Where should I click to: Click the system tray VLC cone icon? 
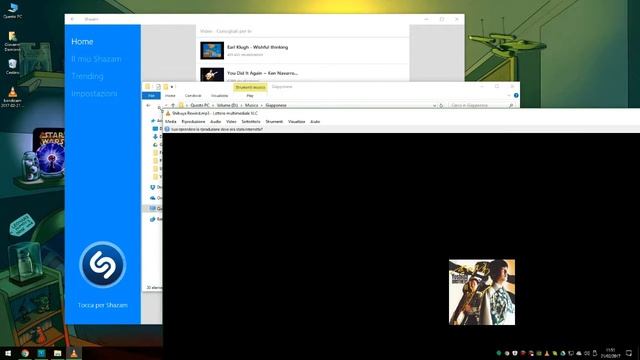(547, 353)
